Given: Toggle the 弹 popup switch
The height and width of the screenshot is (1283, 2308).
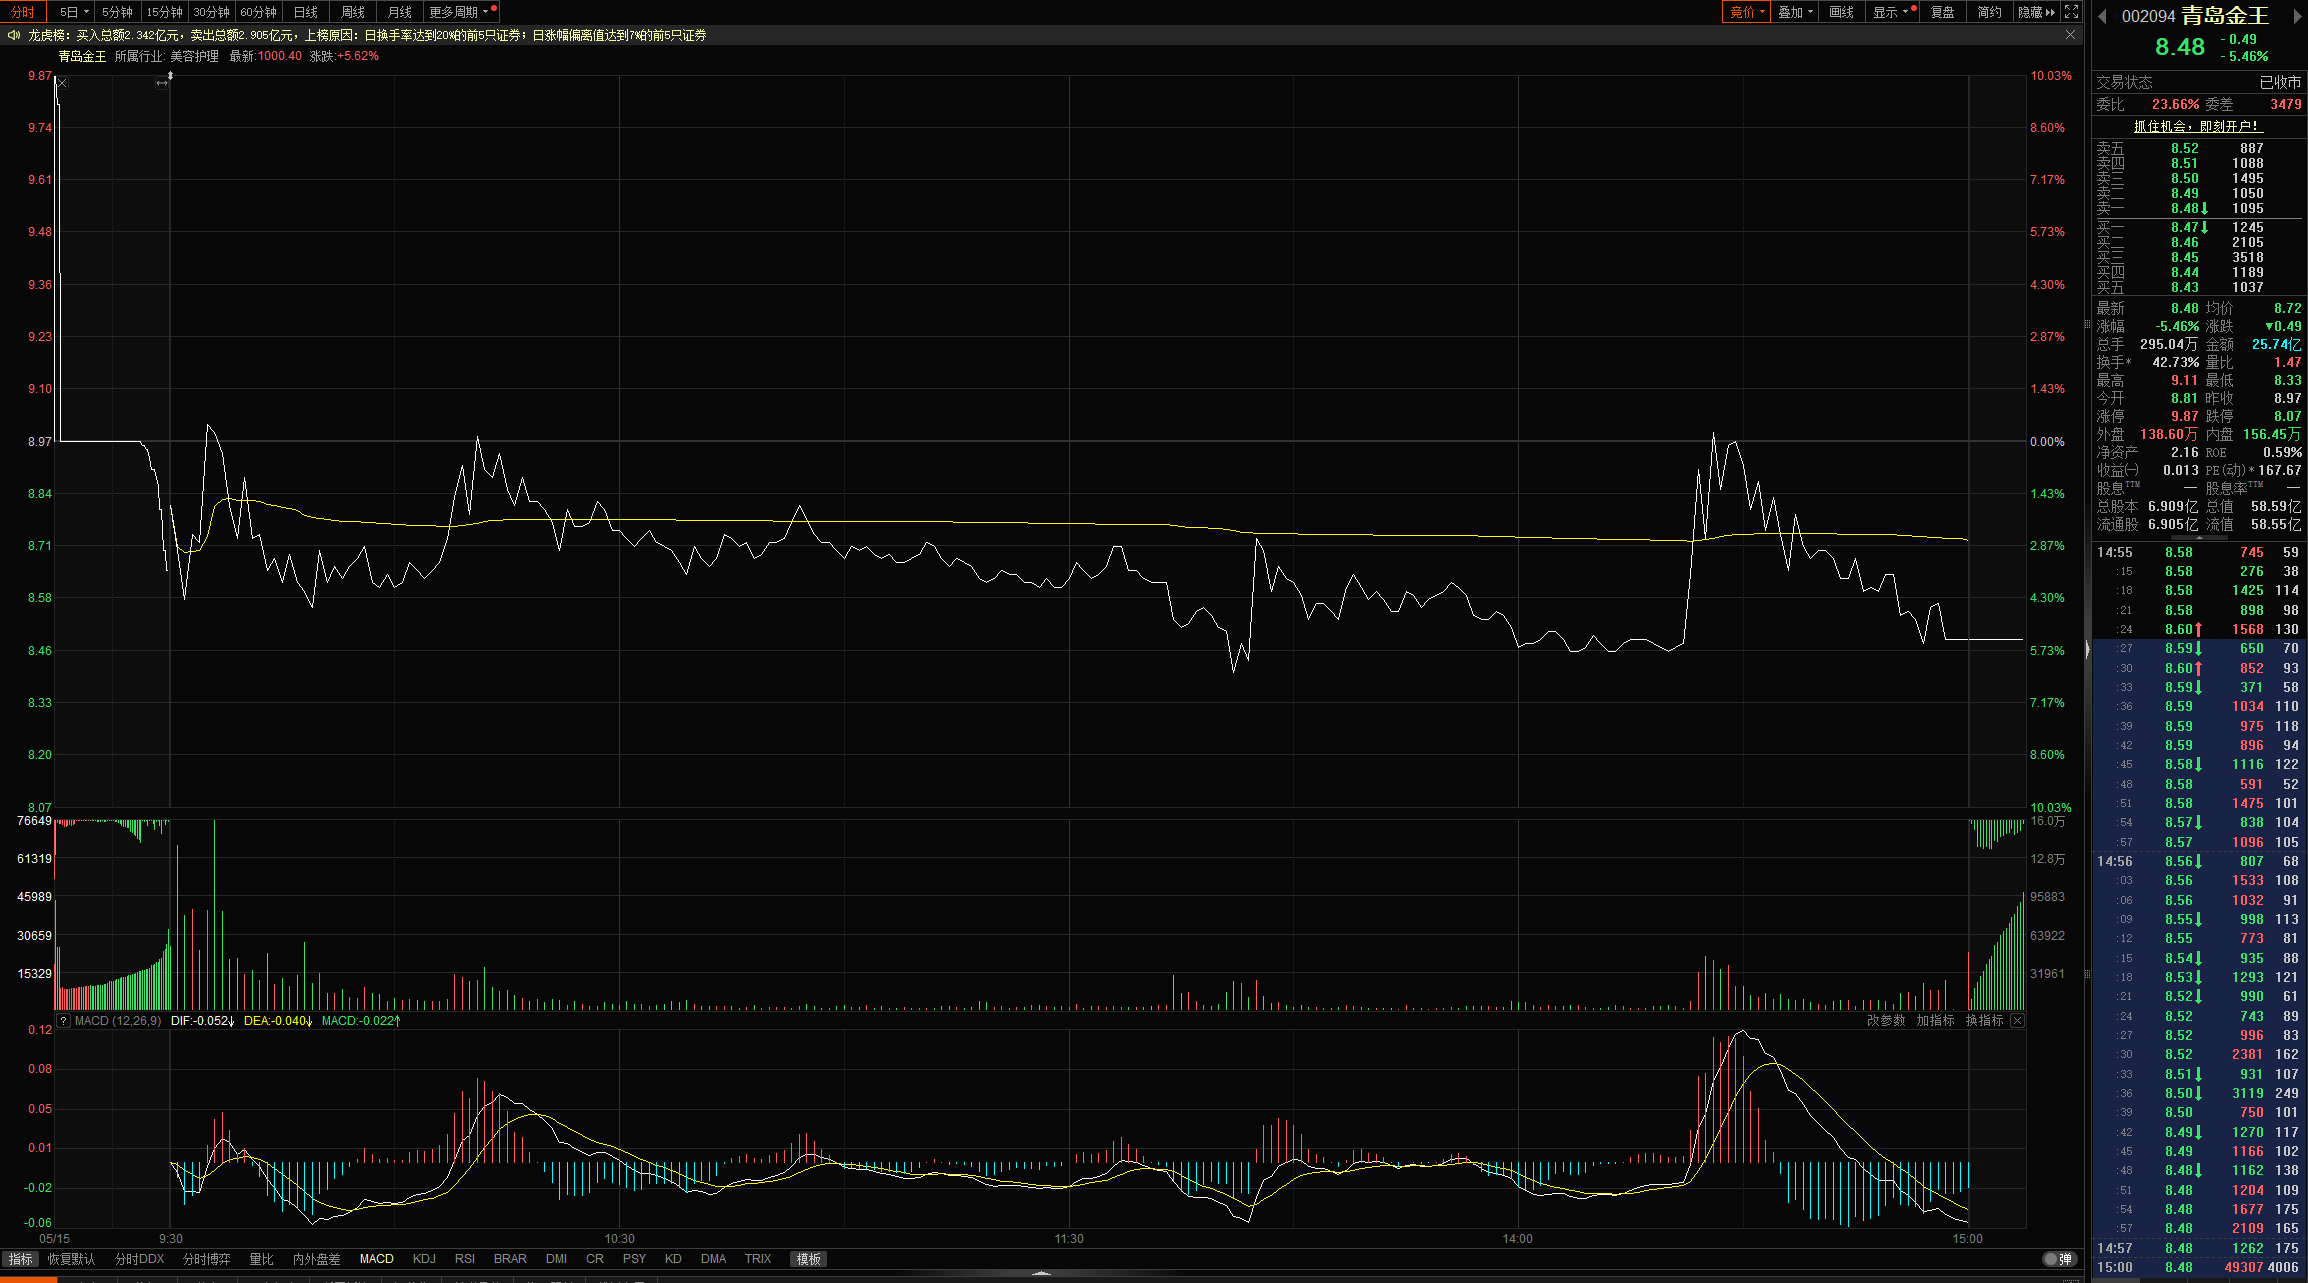Looking at the screenshot, I should tap(2059, 1259).
